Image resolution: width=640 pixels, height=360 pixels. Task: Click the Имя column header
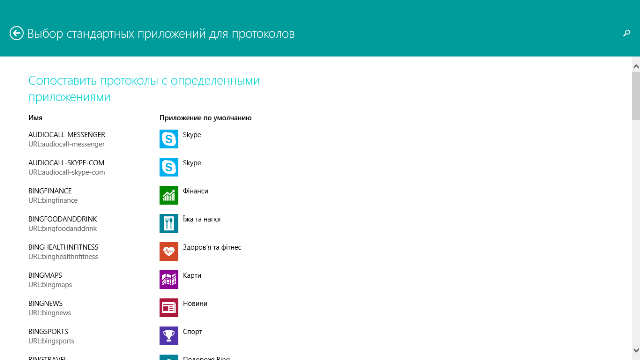pos(36,118)
